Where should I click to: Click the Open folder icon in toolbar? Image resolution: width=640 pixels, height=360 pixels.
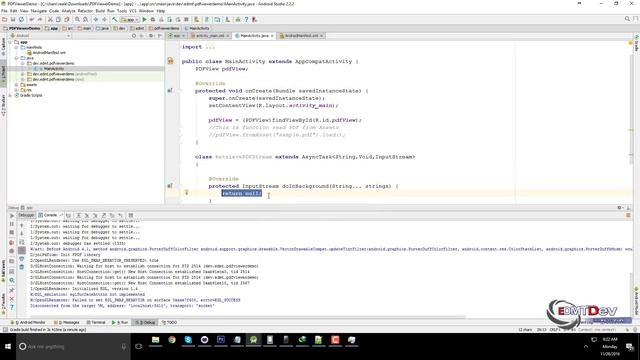(4, 20)
